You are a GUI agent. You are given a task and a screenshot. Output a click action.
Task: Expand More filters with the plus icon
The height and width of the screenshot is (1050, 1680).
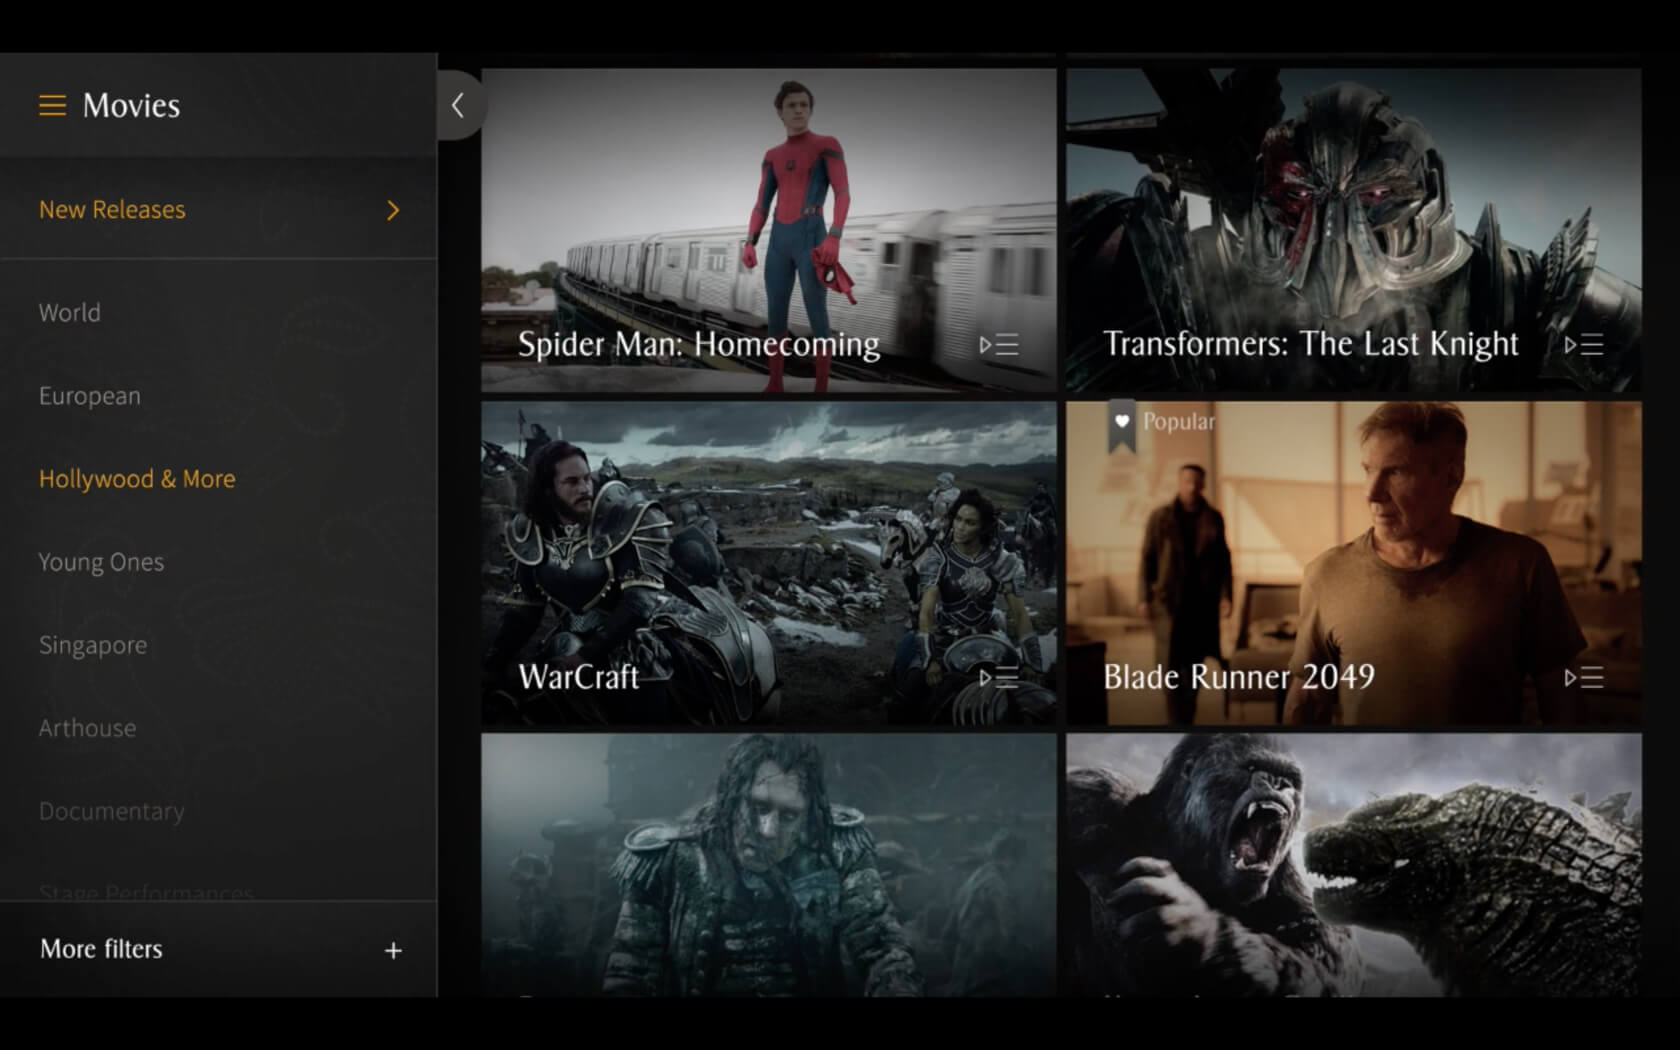[x=393, y=950]
